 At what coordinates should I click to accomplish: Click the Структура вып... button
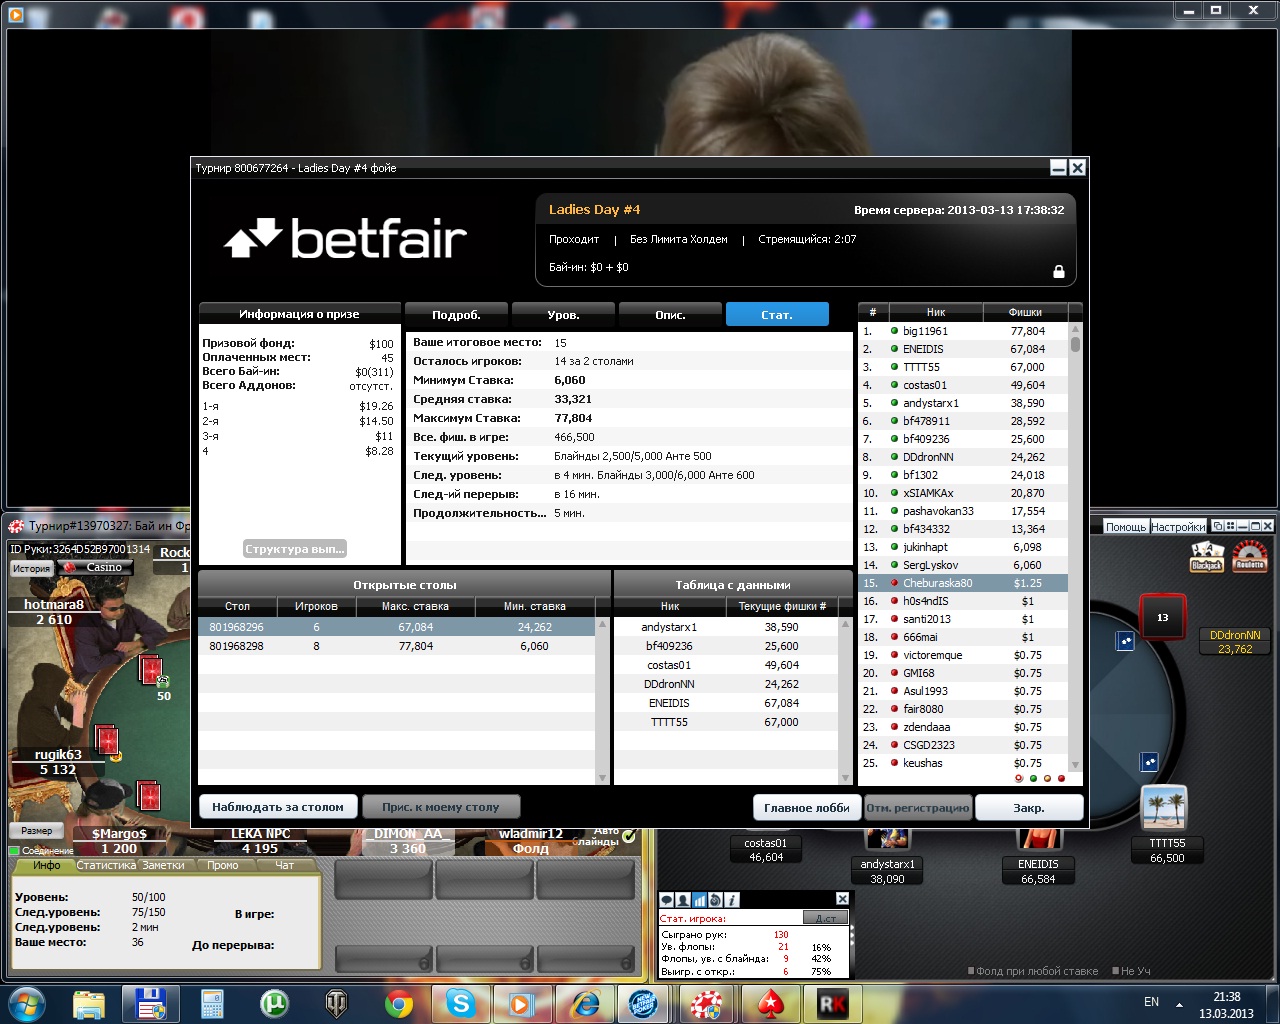coord(295,549)
